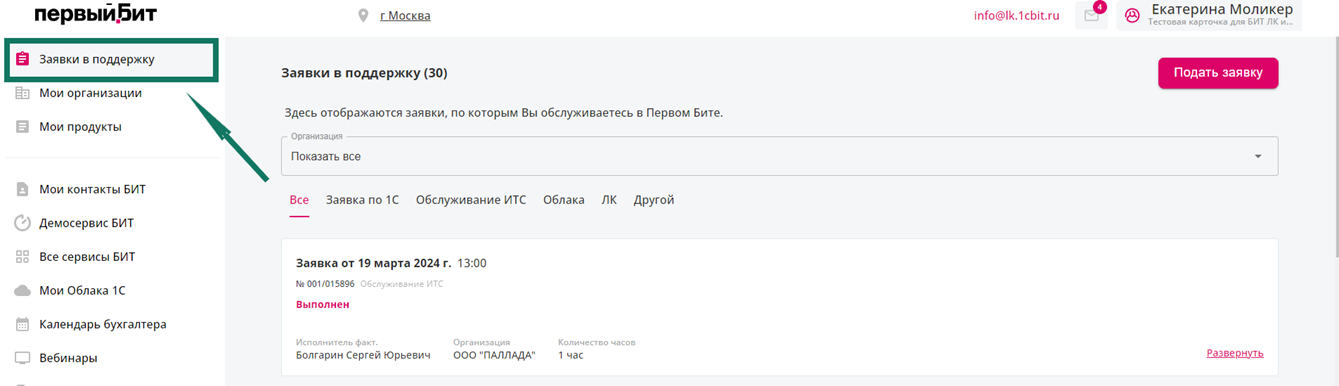This screenshot has width=1339, height=386.
Task: Click the Заявки в поддержку clipboard icon
Action: [x=23, y=59]
